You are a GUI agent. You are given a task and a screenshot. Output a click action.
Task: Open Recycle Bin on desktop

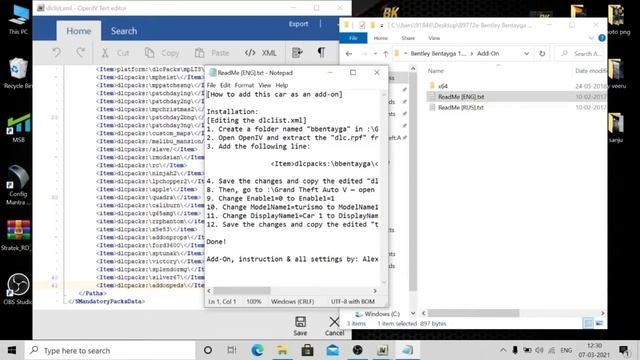(17, 73)
